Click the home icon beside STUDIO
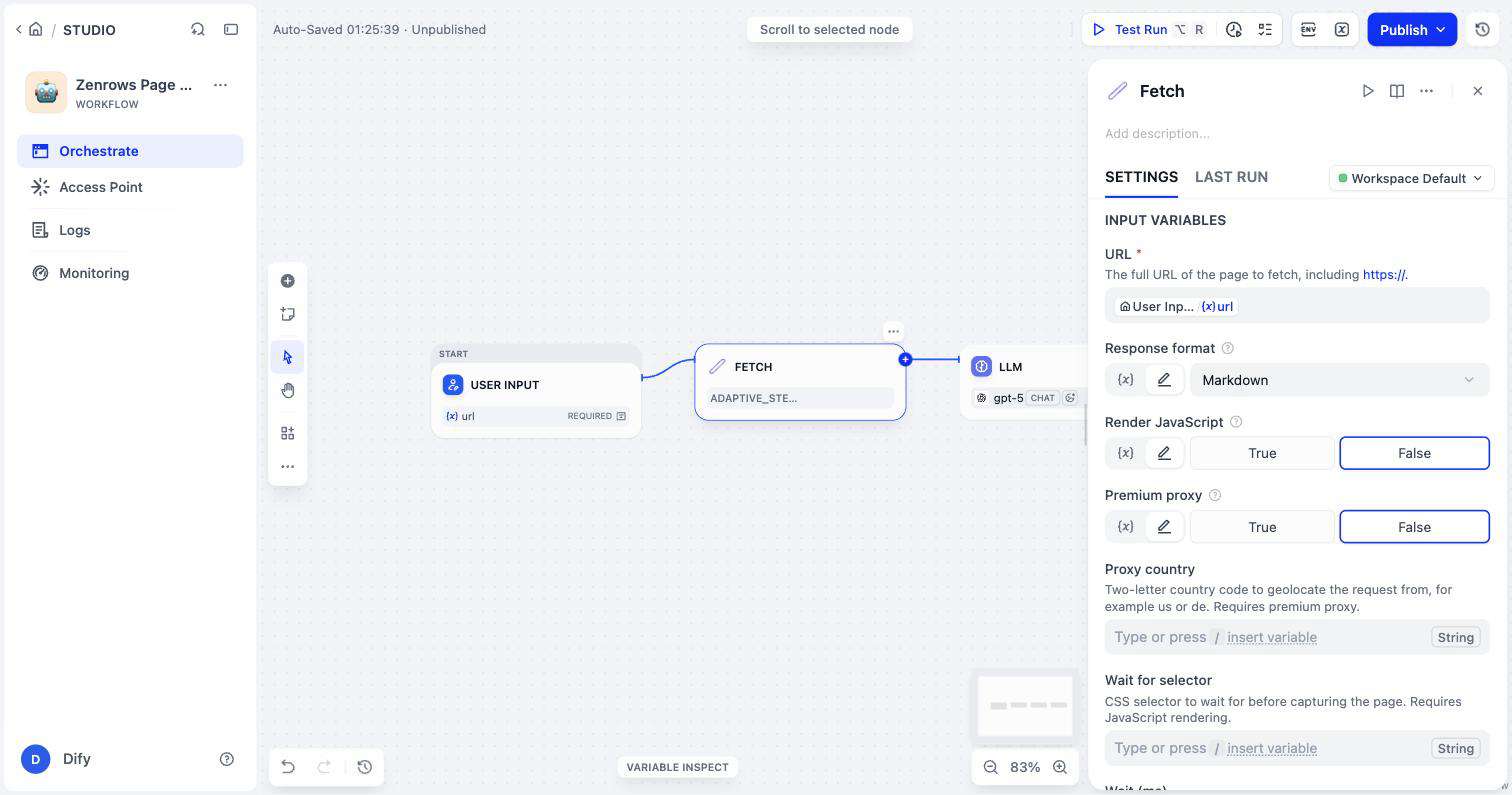The height and width of the screenshot is (795, 1512). pyautogui.click(x=36, y=29)
